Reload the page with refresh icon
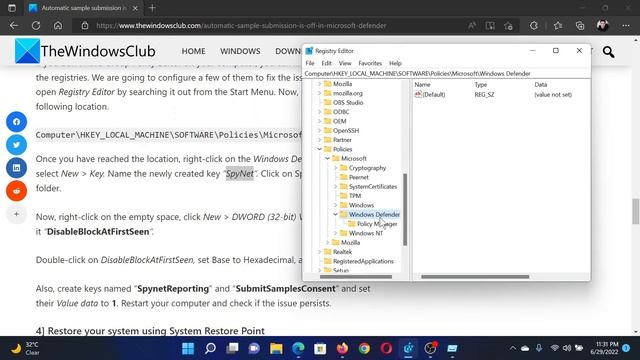This screenshot has height=360, width=640. tap(36, 25)
